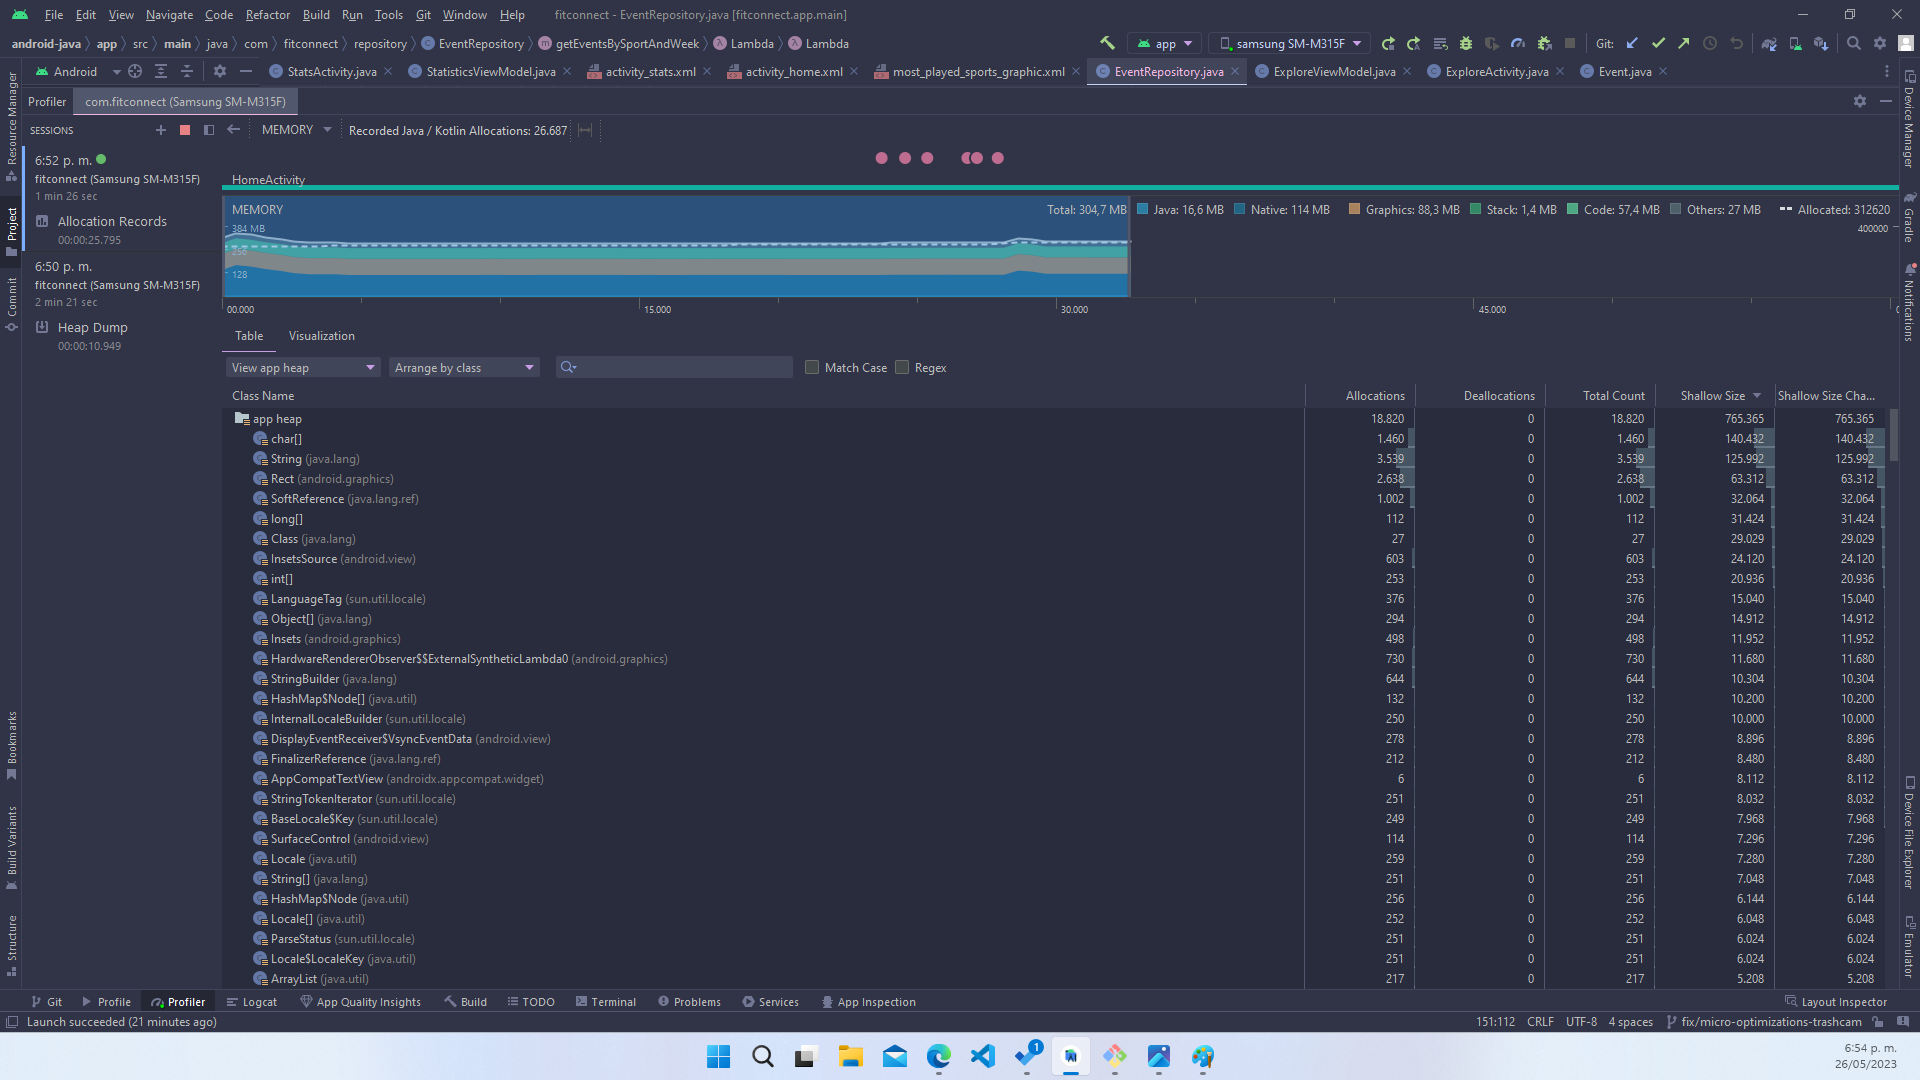1920x1080 pixels.
Task: Stop the current profiling session
Action: [185, 130]
